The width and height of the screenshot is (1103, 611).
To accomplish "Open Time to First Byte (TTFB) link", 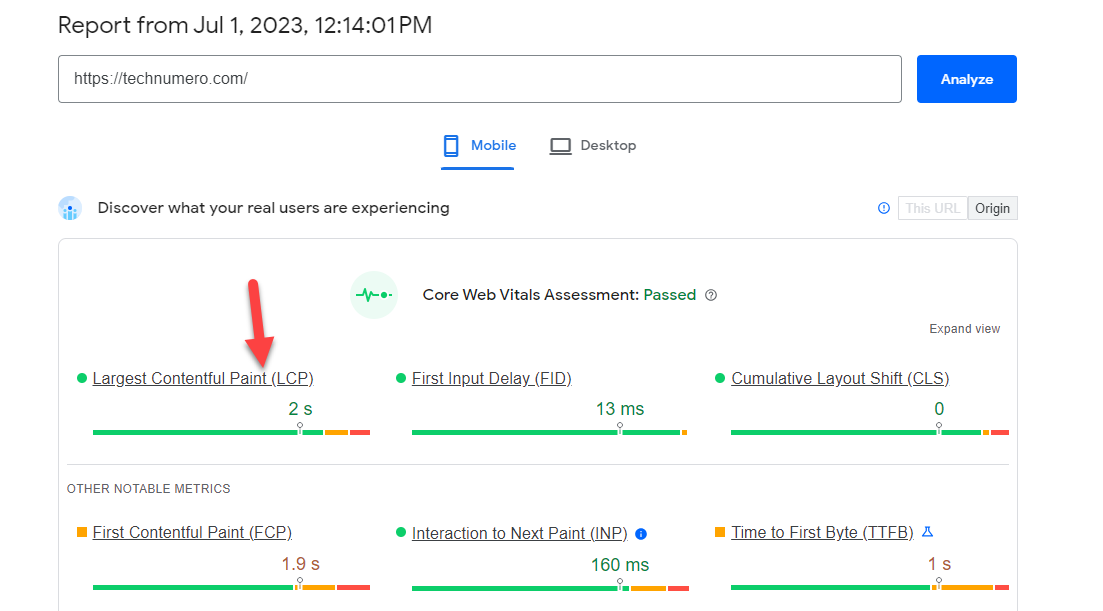I will [822, 533].
